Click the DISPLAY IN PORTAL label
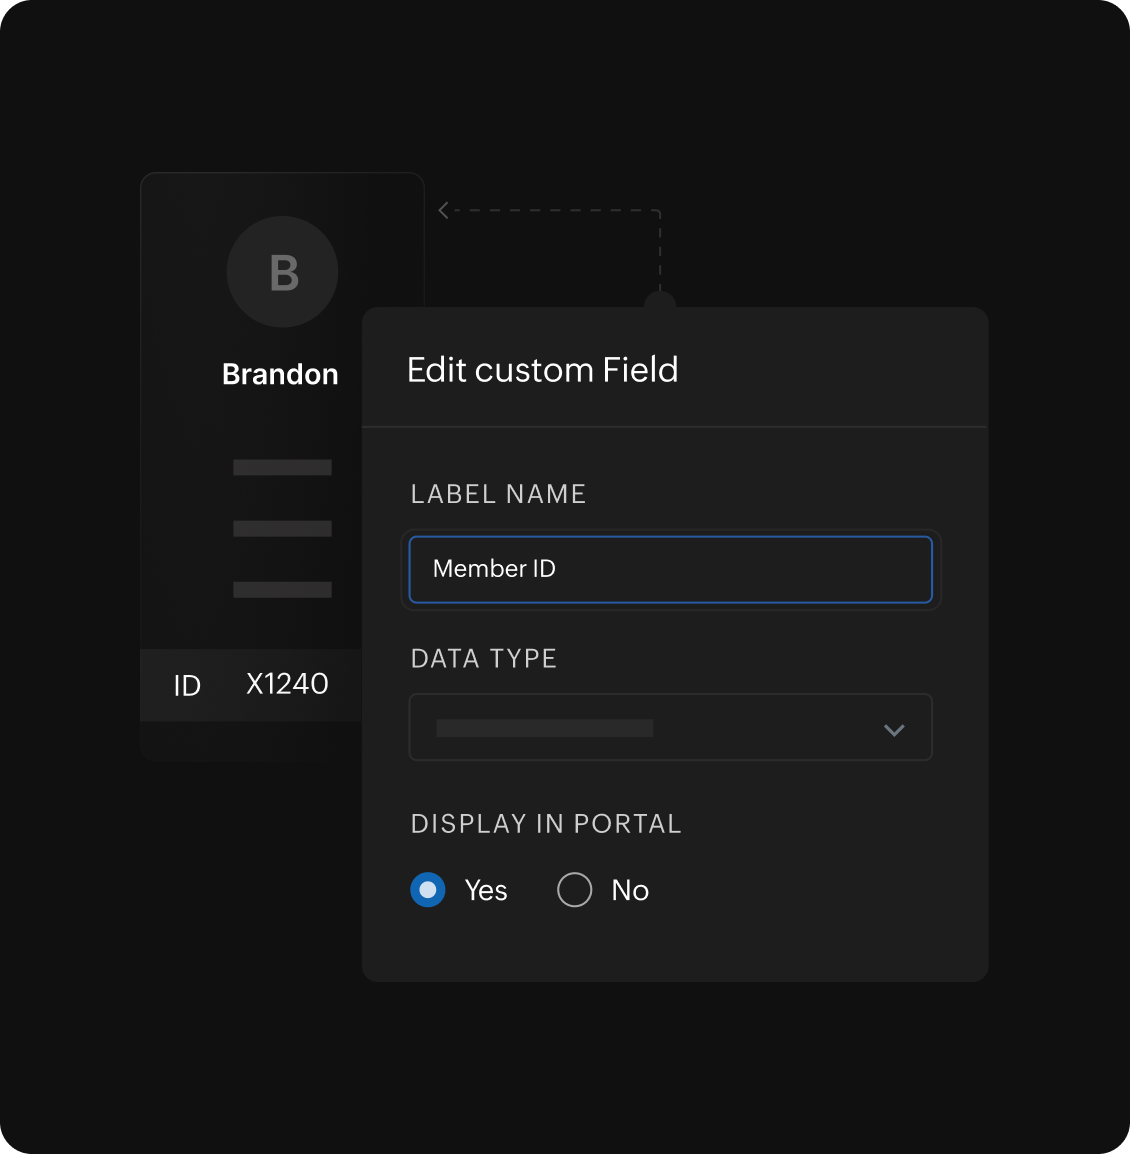This screenshot has width=1130, height=1154. [x=546, y=824]
